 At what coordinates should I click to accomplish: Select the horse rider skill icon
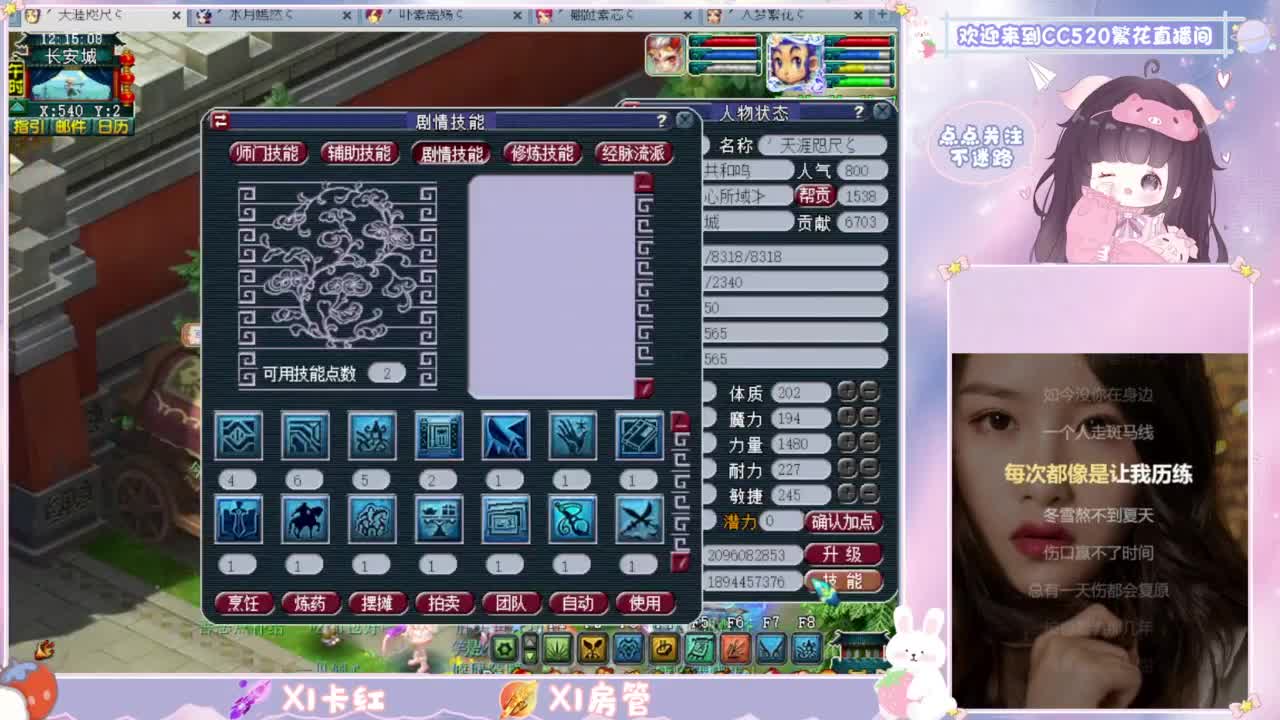coord(305,520)
